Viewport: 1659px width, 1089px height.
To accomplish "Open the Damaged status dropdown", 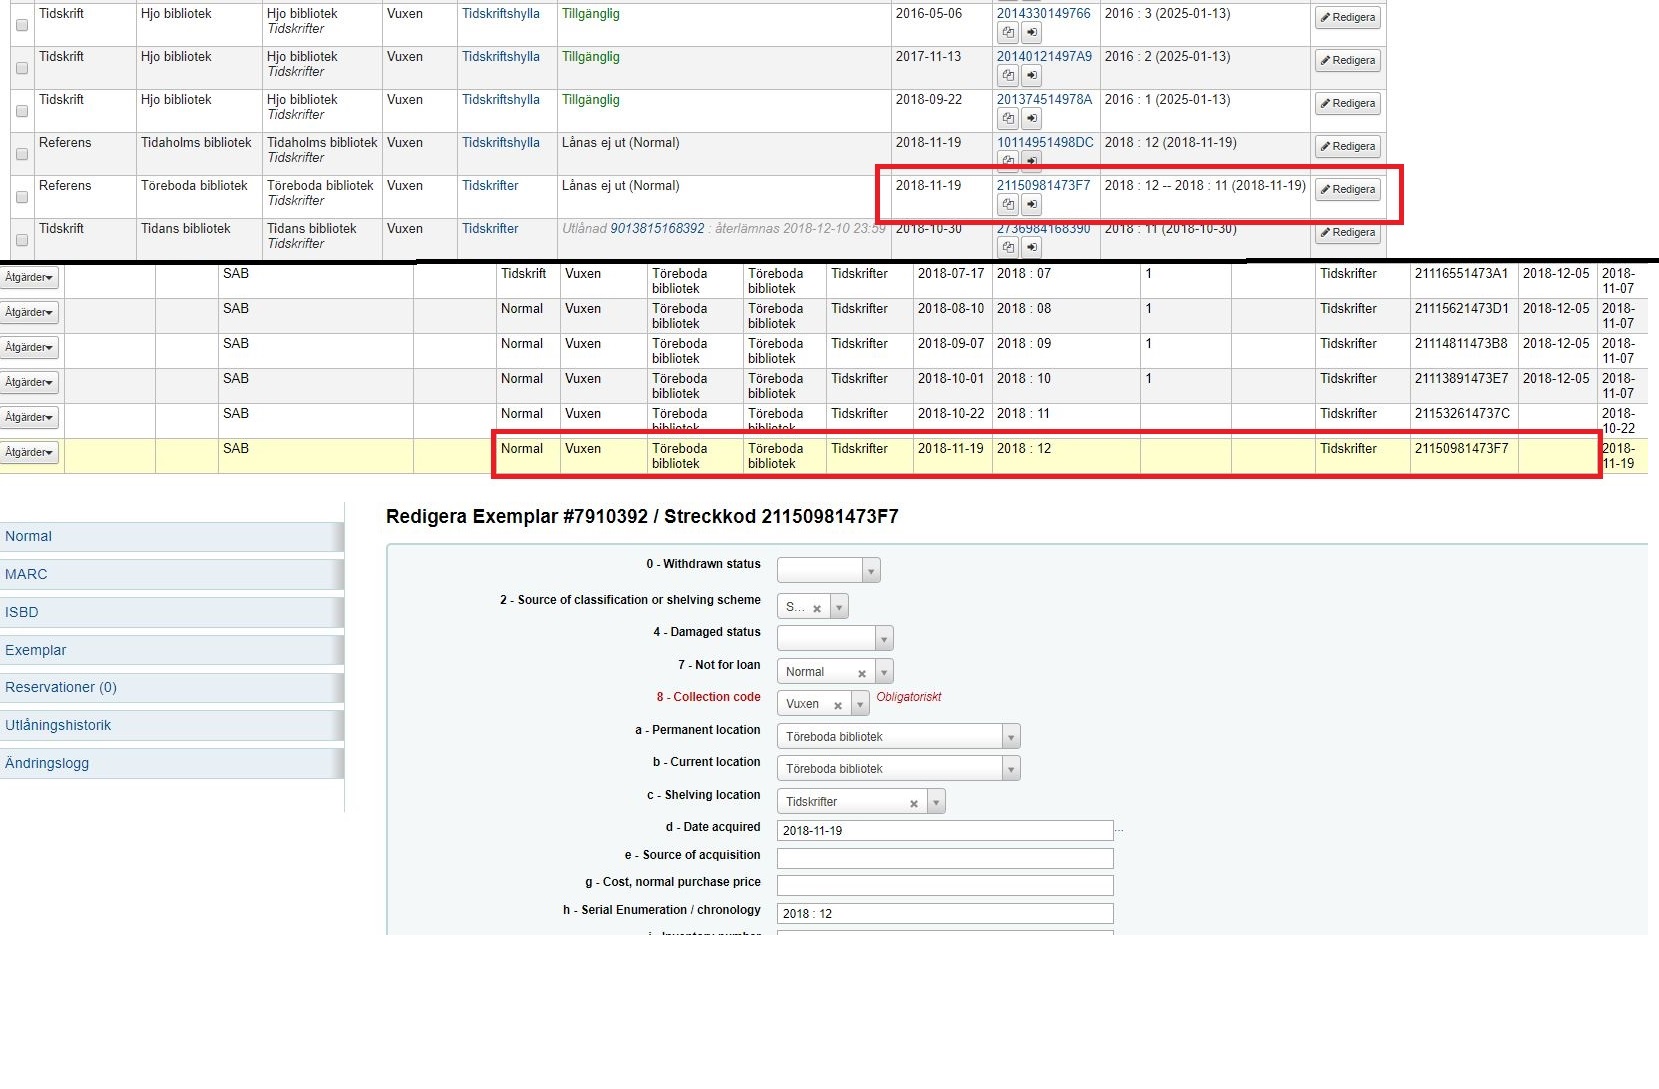I will click(x=834, y=639).
